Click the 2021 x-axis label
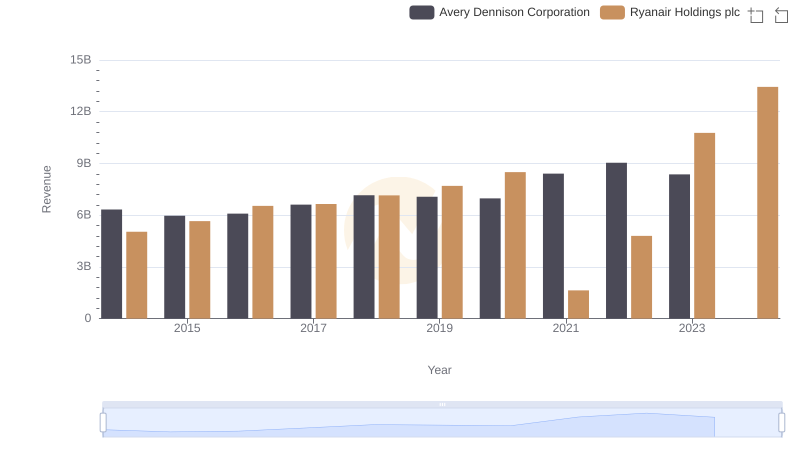 click(565, 328)
